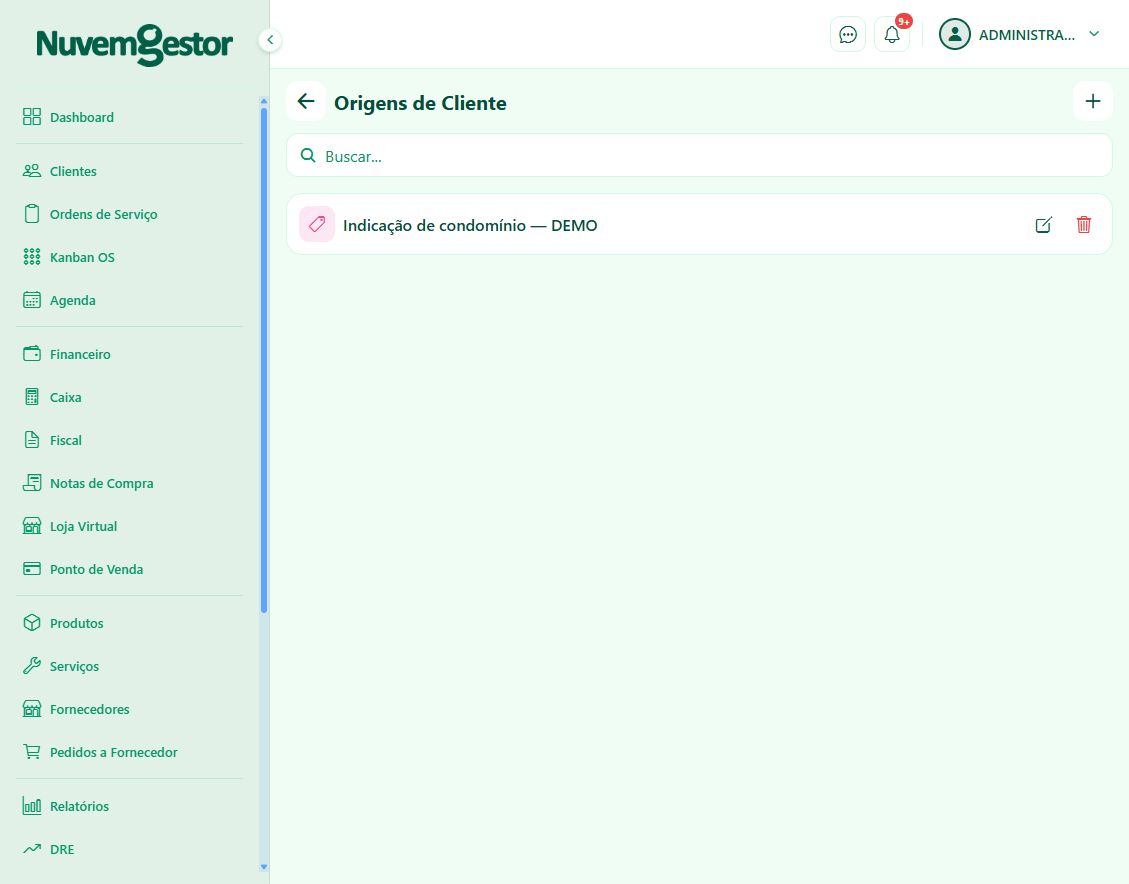
Task: Delete the Indicação de condomínio entry
Action: pyautogui.click(x=1083, y=225)
